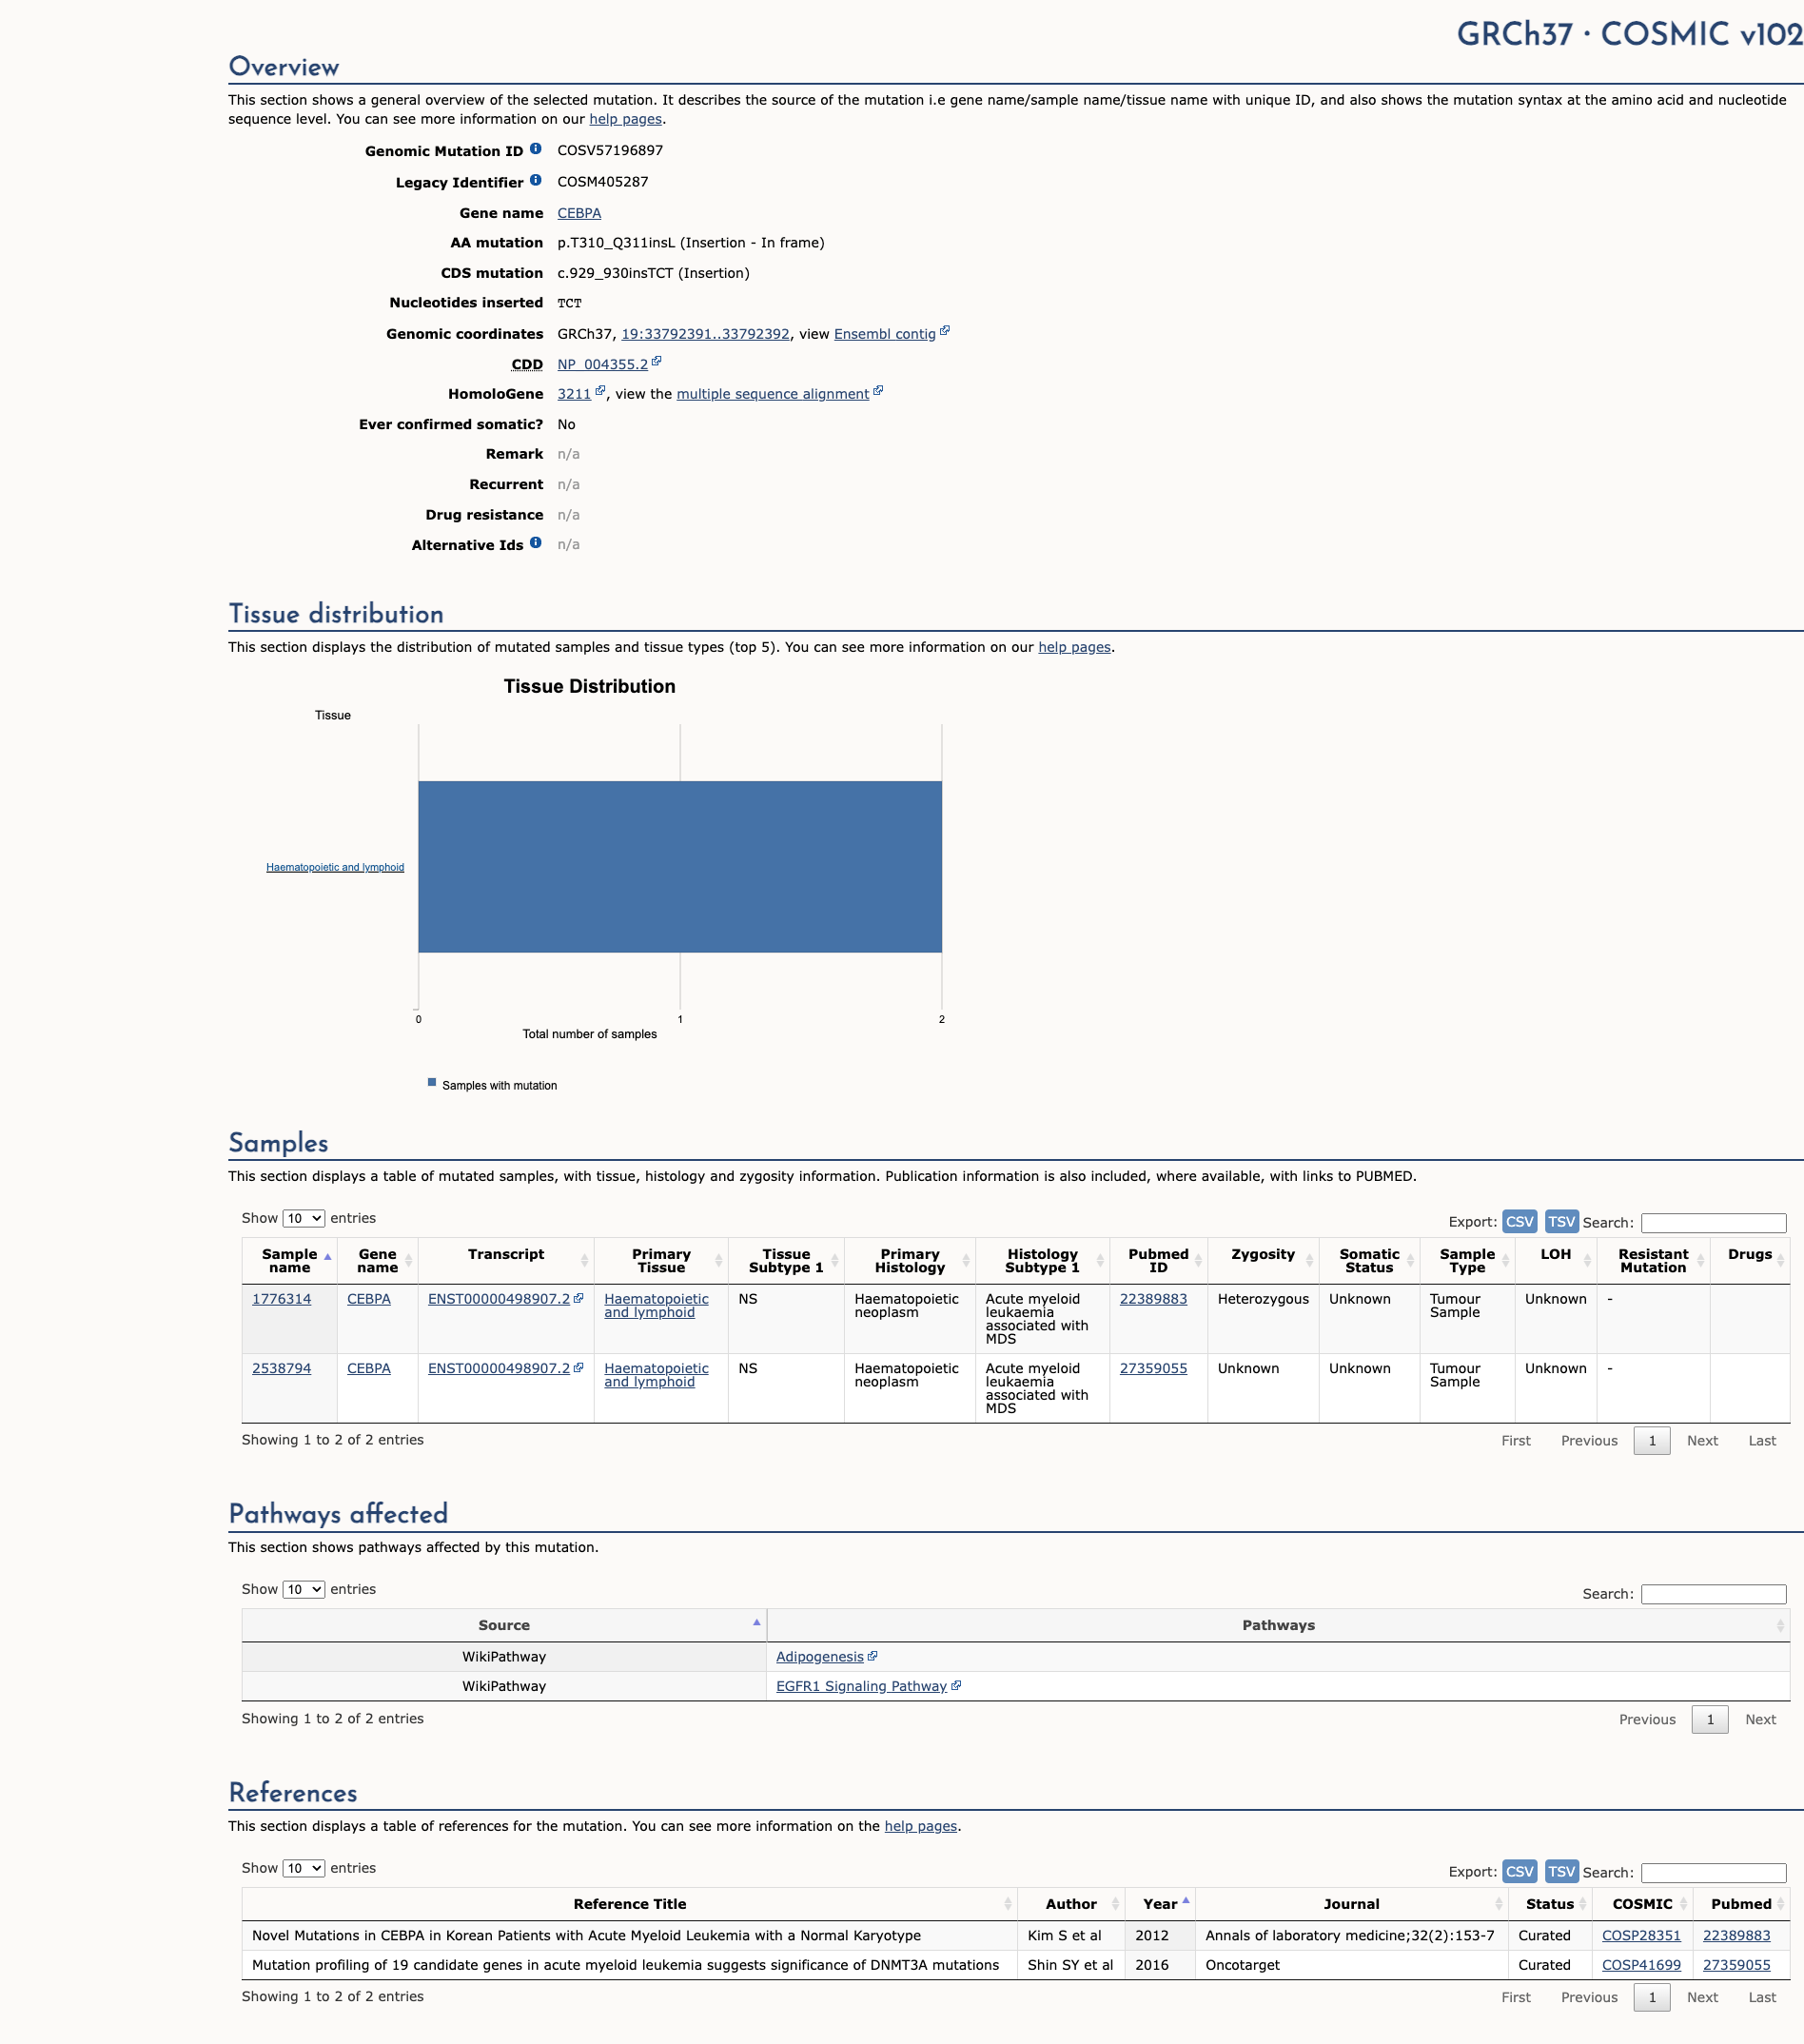Screen dimensions: 1804x2044
Task: Click the blue Haematopoietic and lymphoid chart bar
Action: [x=680, y=866]
